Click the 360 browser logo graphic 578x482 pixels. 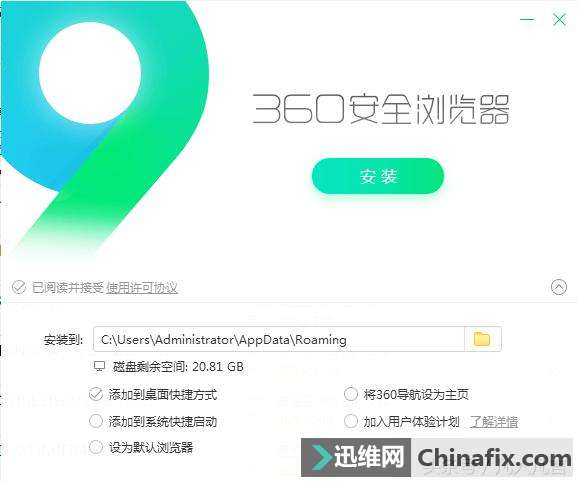[105, 125]
